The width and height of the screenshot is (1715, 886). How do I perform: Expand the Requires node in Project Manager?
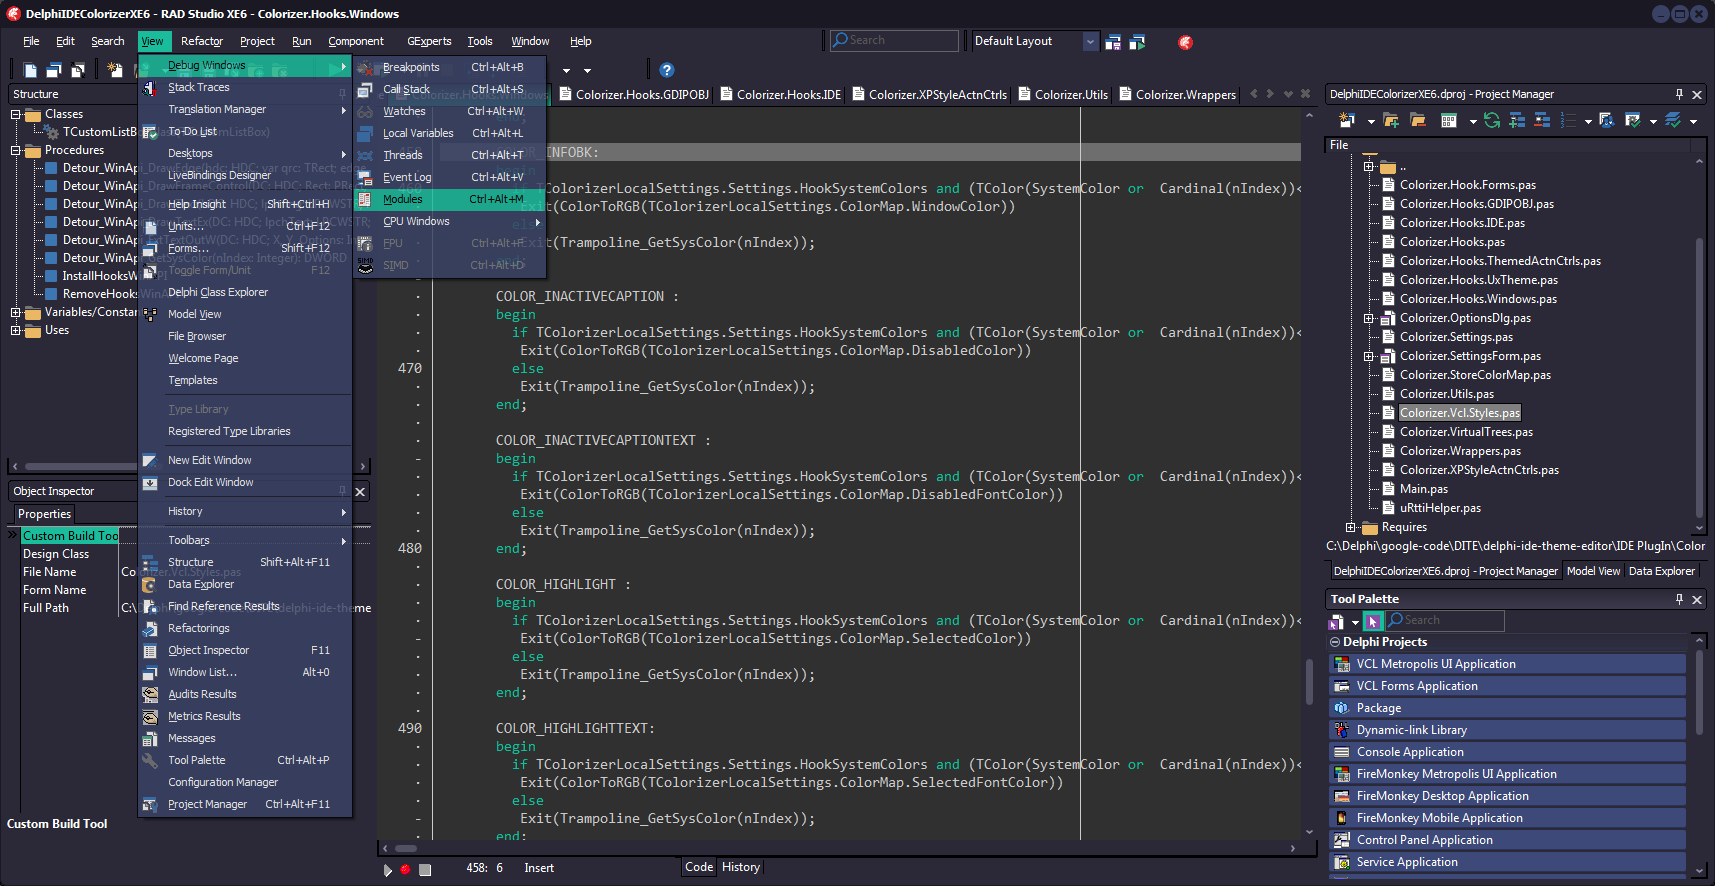tap(1350, 527)
